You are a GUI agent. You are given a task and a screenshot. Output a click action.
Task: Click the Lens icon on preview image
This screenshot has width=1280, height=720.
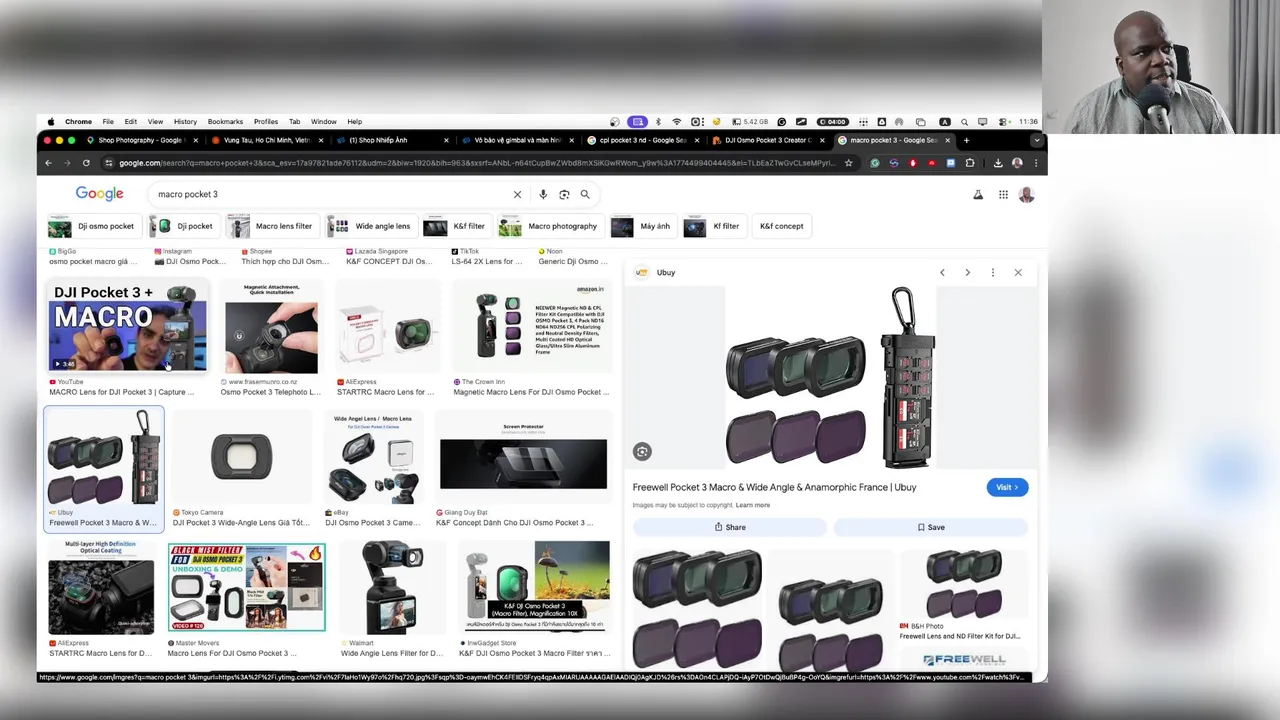point(642,452)
